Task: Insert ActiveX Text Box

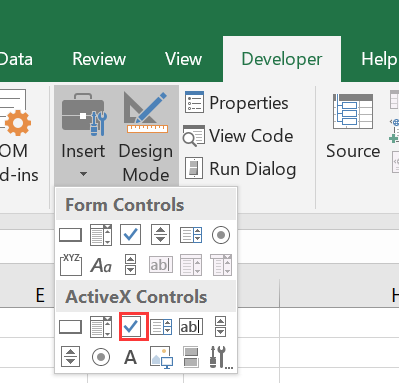Action: [x=191, y=327]
